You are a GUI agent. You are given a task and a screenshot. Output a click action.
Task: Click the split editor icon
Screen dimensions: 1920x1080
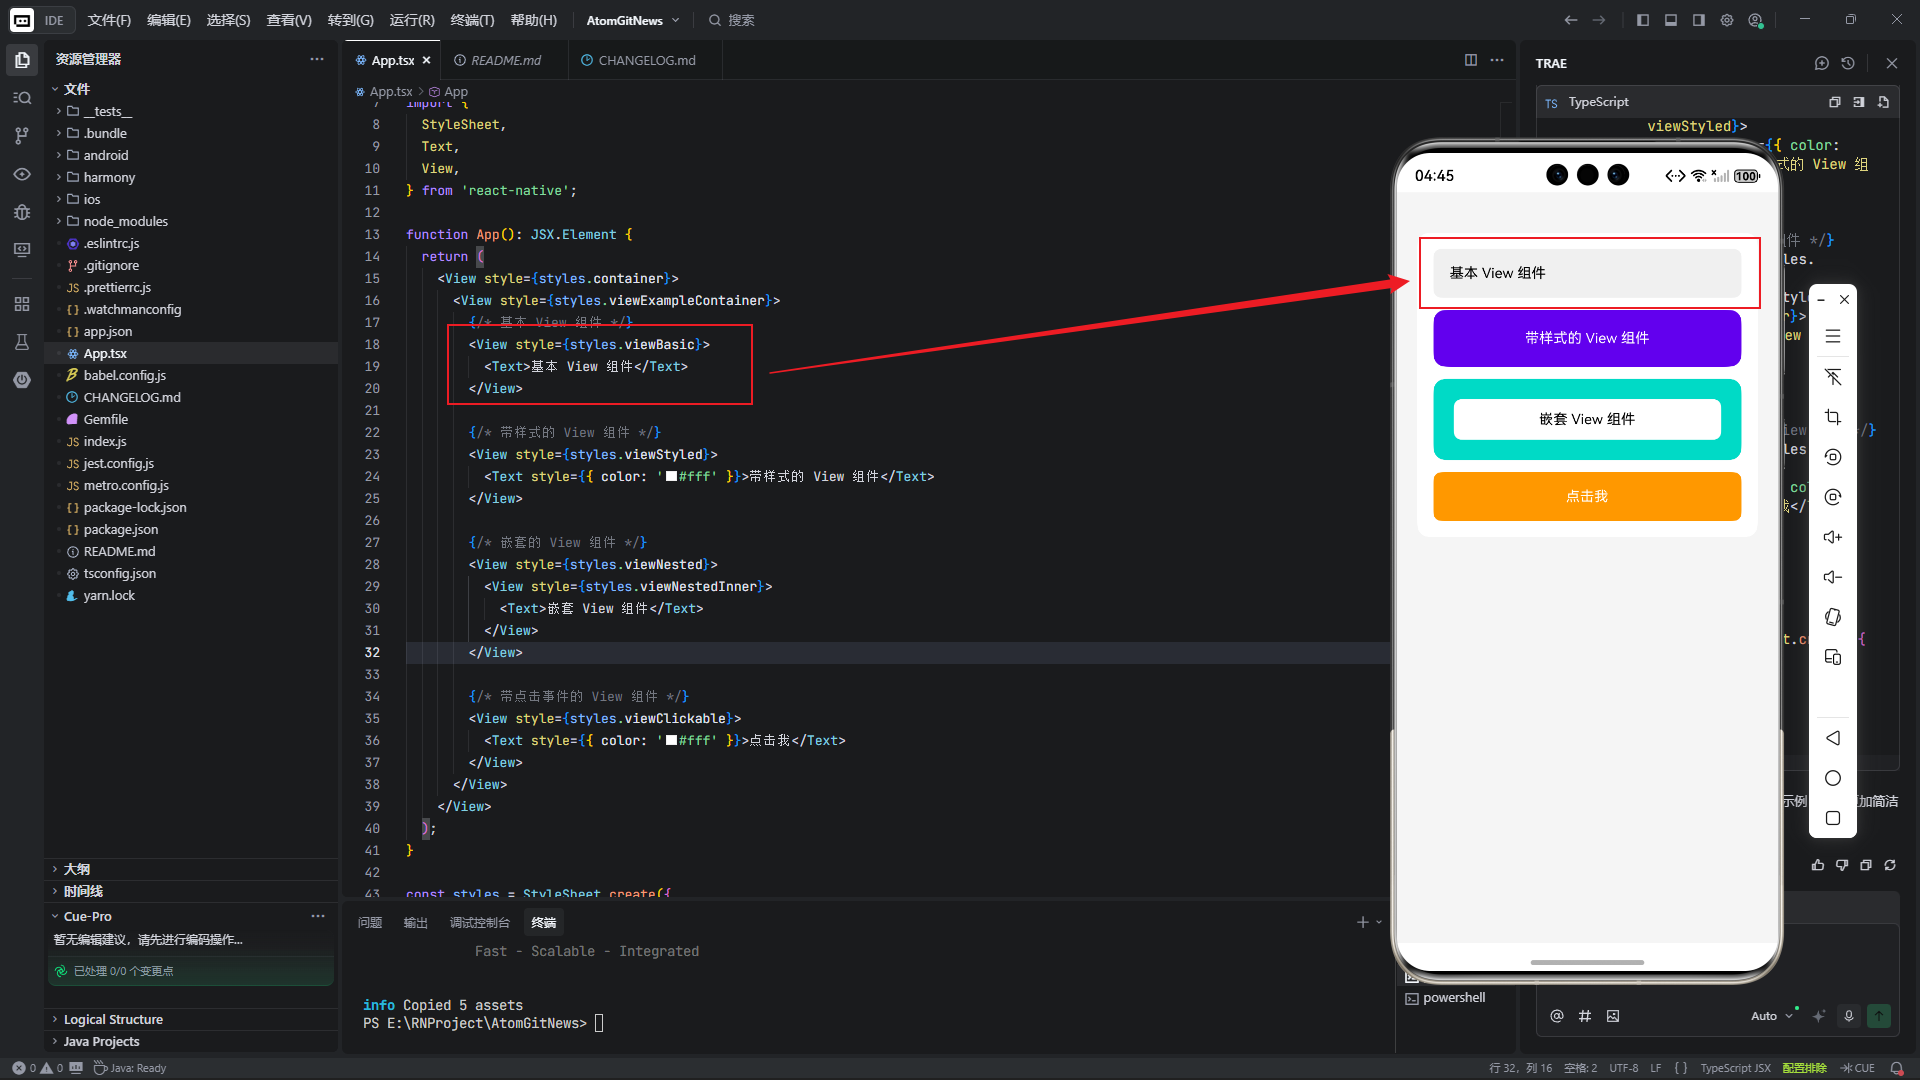click(1470, 60)
